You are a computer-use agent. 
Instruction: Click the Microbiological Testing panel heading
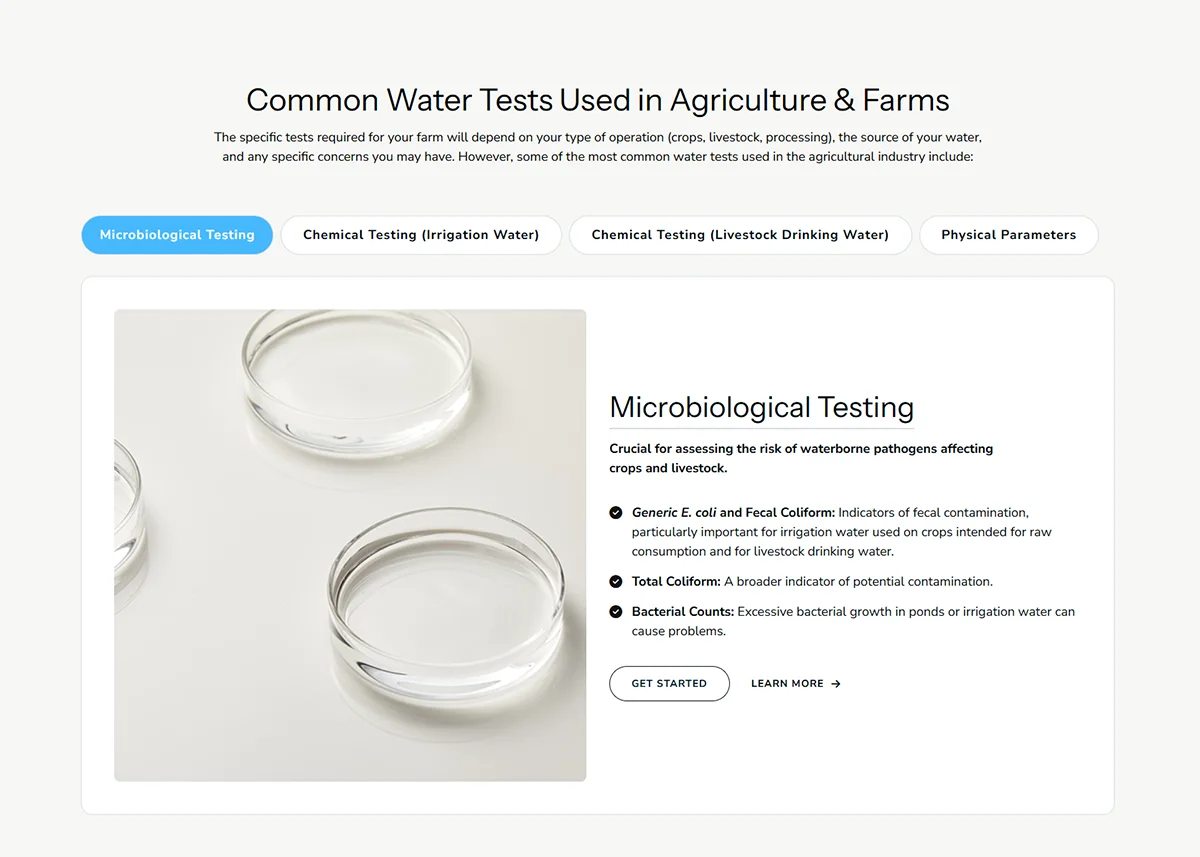(761, 407)
